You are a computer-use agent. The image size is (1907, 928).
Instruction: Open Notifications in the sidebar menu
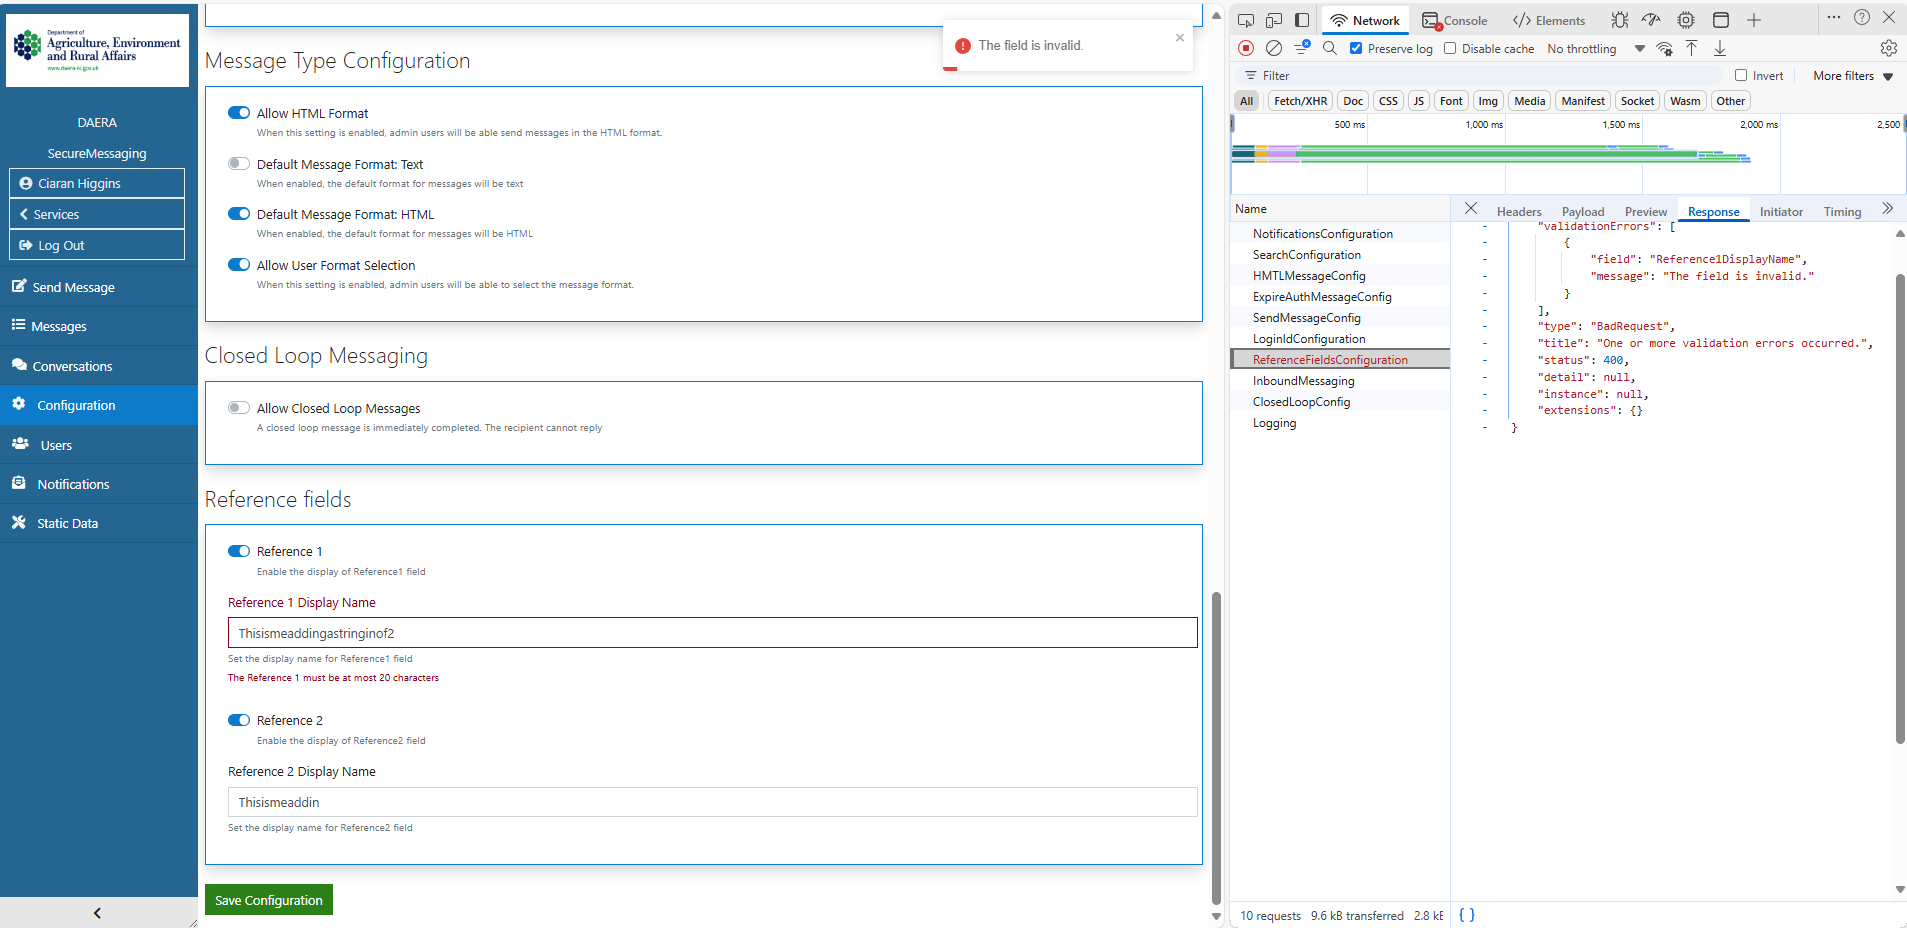click(x=73, y=484)
